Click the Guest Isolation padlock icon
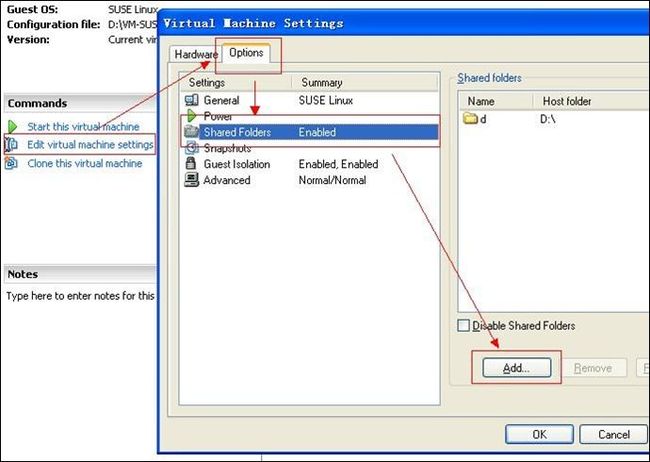This screenshot has height=462, width=650. click(x=191, y=163)
